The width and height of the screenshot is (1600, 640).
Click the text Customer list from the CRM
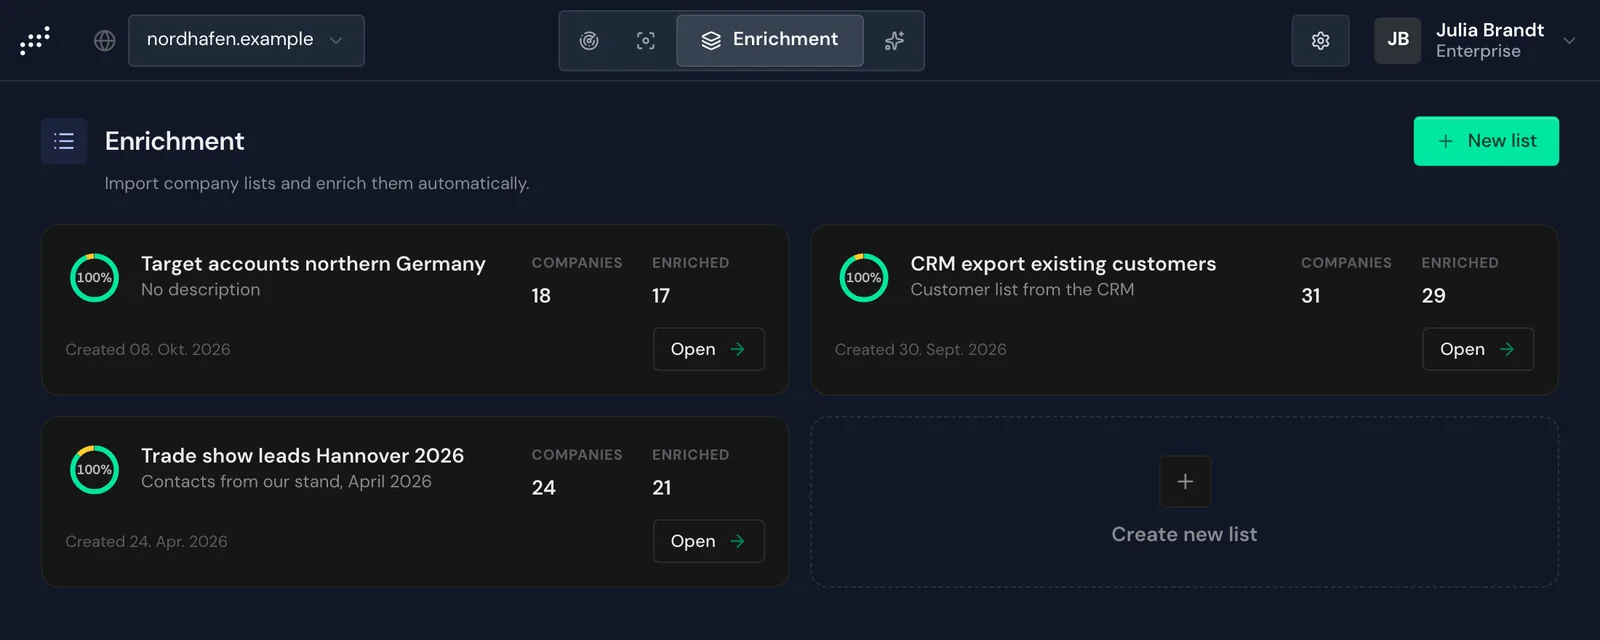pos(1022,290)
